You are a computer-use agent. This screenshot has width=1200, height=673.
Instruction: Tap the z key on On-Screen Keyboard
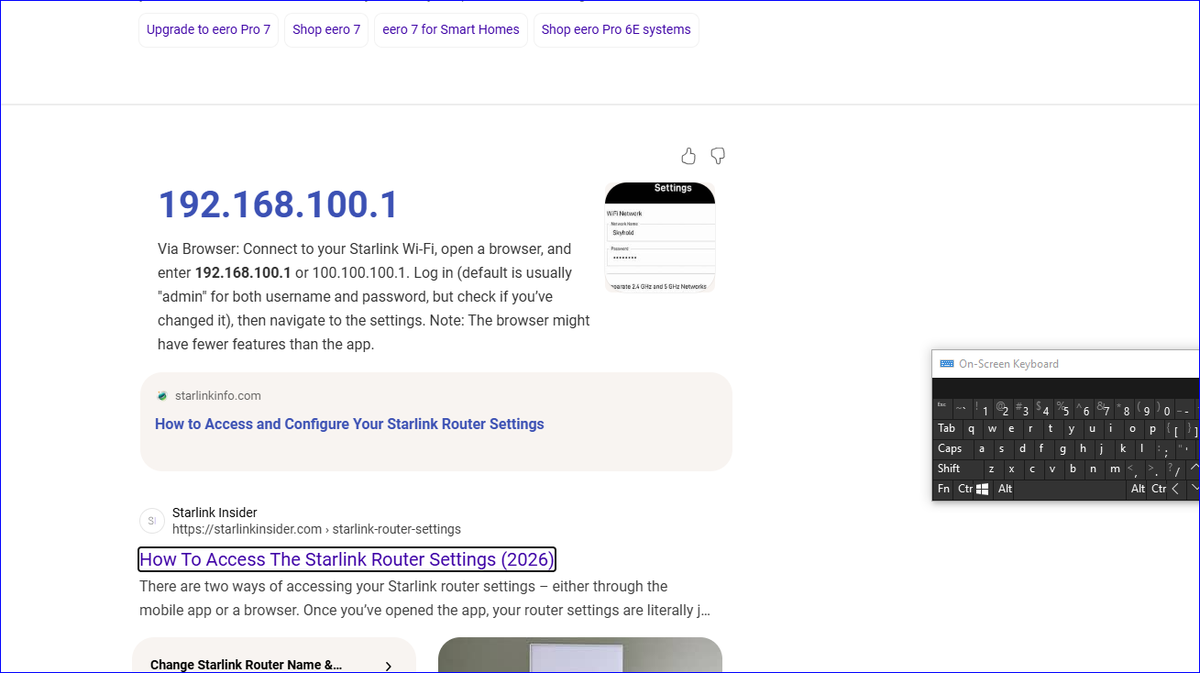point(993,469)
